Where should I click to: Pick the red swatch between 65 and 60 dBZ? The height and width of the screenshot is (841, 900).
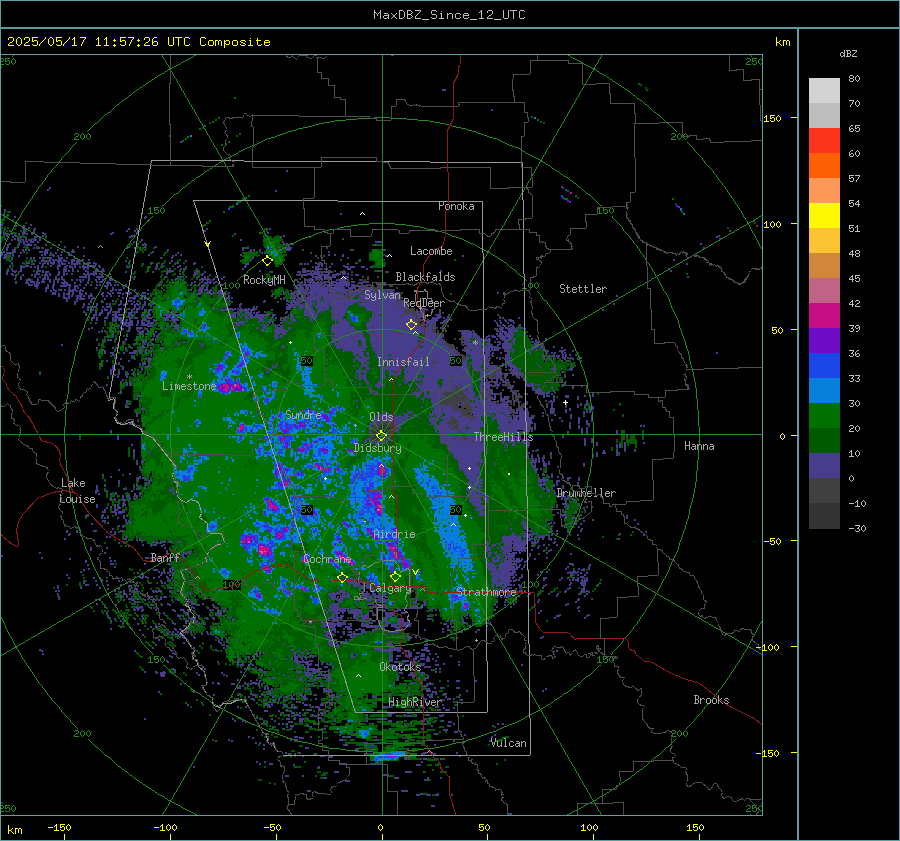click(x=824, y=141)
